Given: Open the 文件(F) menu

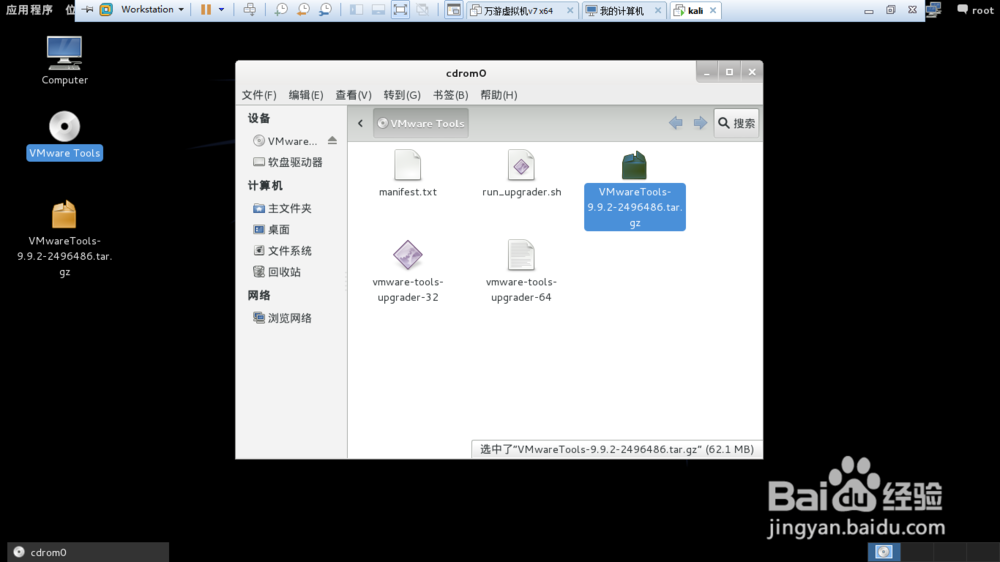Looking at the screenshot, I should pos(259,95).
